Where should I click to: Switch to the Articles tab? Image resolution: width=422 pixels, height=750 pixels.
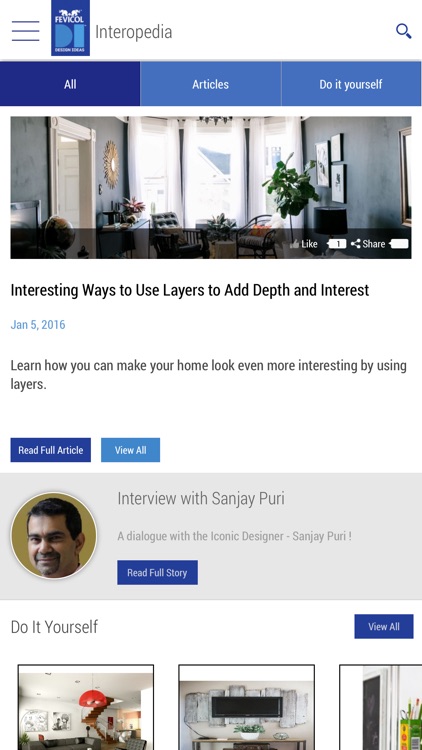point(211,84)
